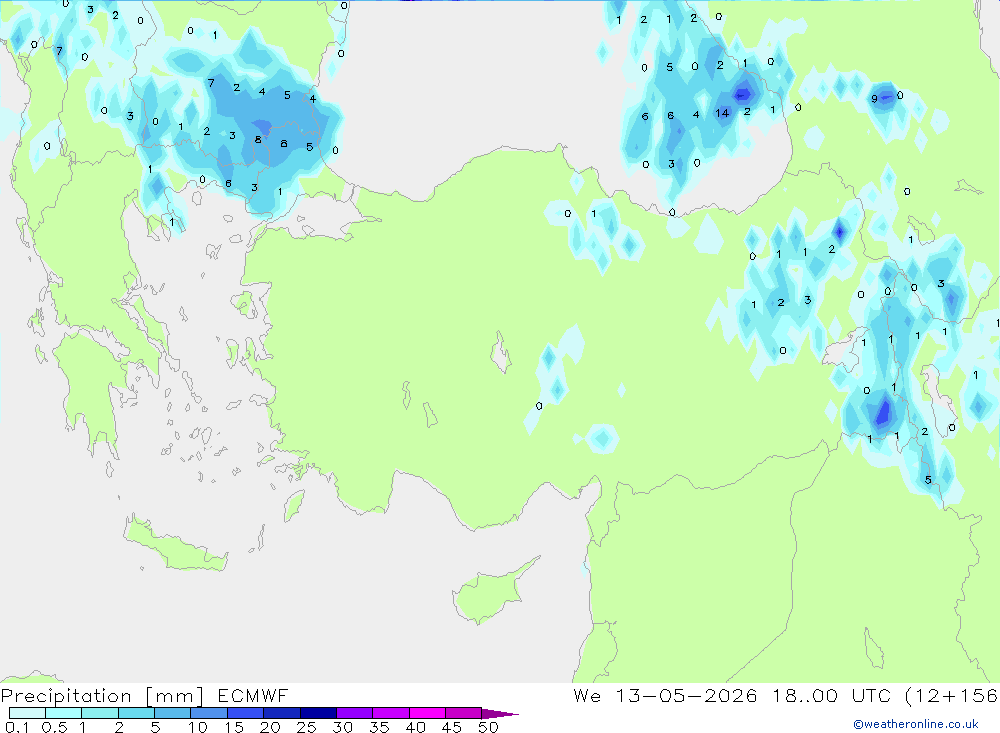Pick the 0.1 to 0.5 mm legend swatch
This screenshot has width=1000, height=733.
pos(27,713)
